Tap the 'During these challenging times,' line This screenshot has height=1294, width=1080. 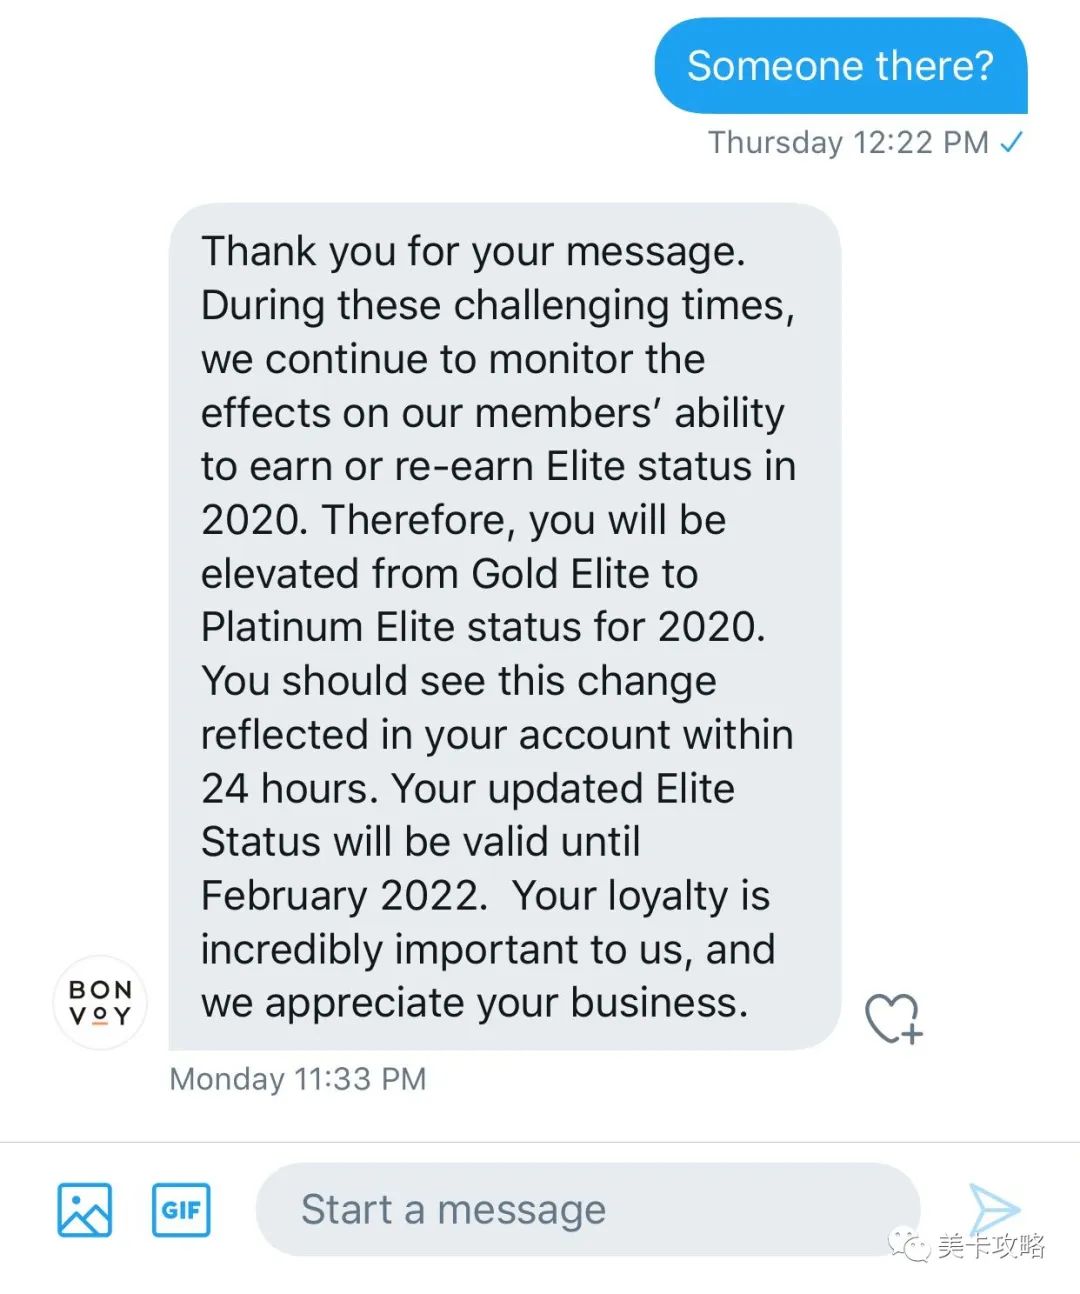[x=498, y=305]
